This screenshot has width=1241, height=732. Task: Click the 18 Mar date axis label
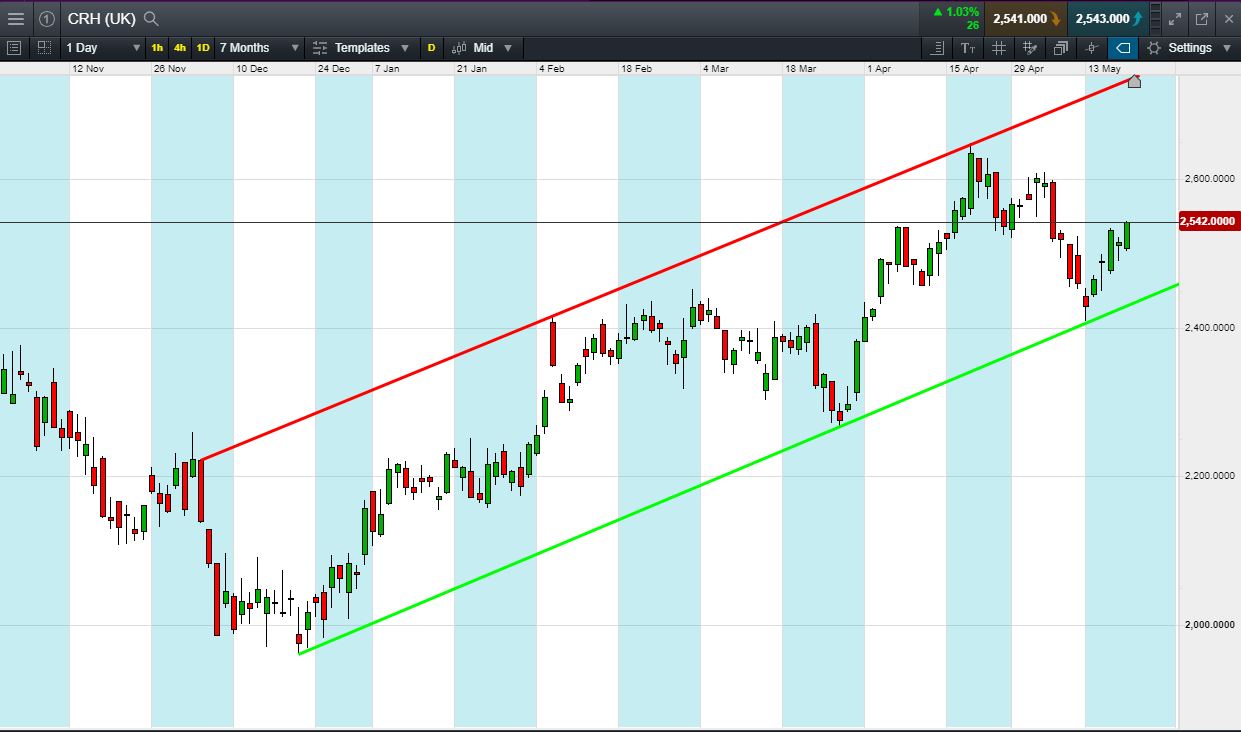click(801, 68)
